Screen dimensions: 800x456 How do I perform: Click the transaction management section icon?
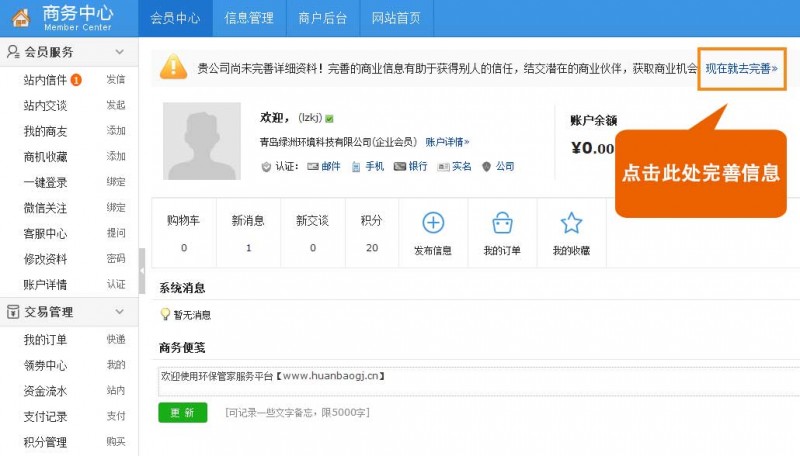[13, 312]
